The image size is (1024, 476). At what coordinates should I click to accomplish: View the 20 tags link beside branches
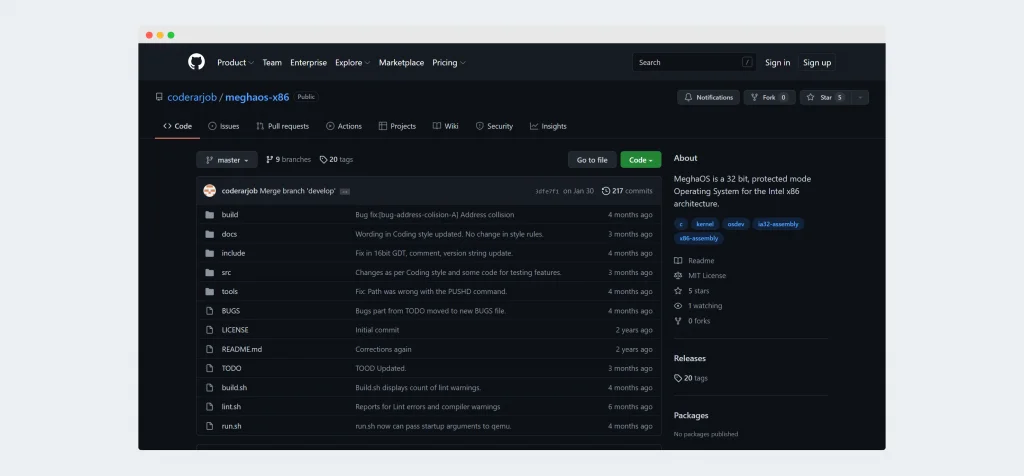[336, 159]
